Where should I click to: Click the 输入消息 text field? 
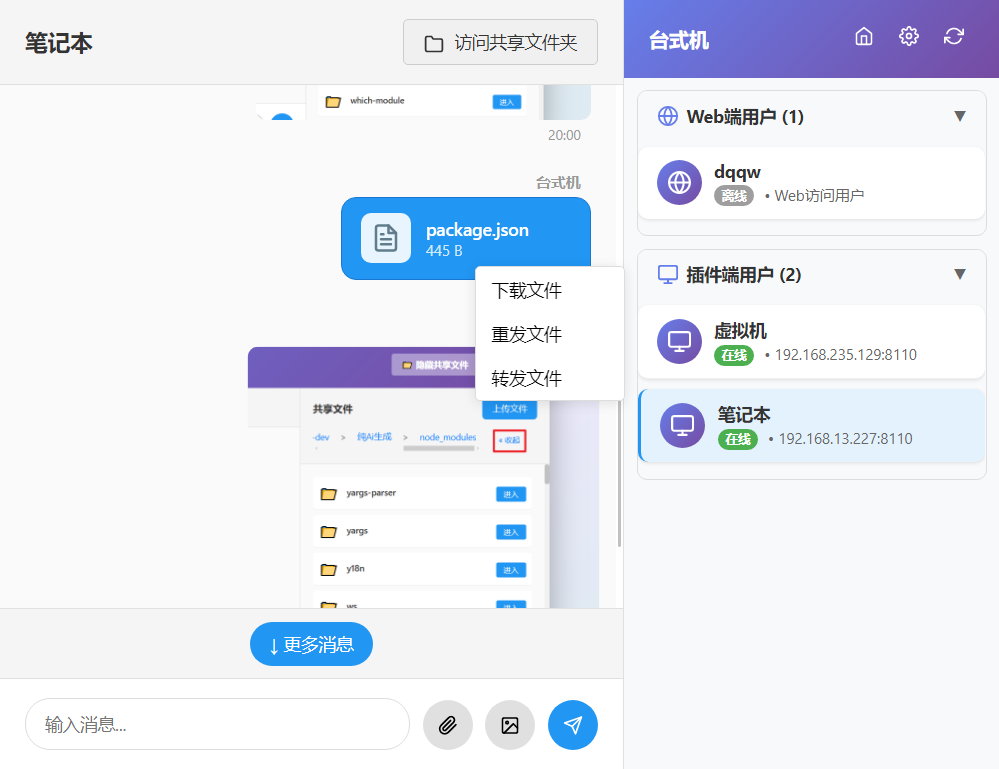[217, 724]
